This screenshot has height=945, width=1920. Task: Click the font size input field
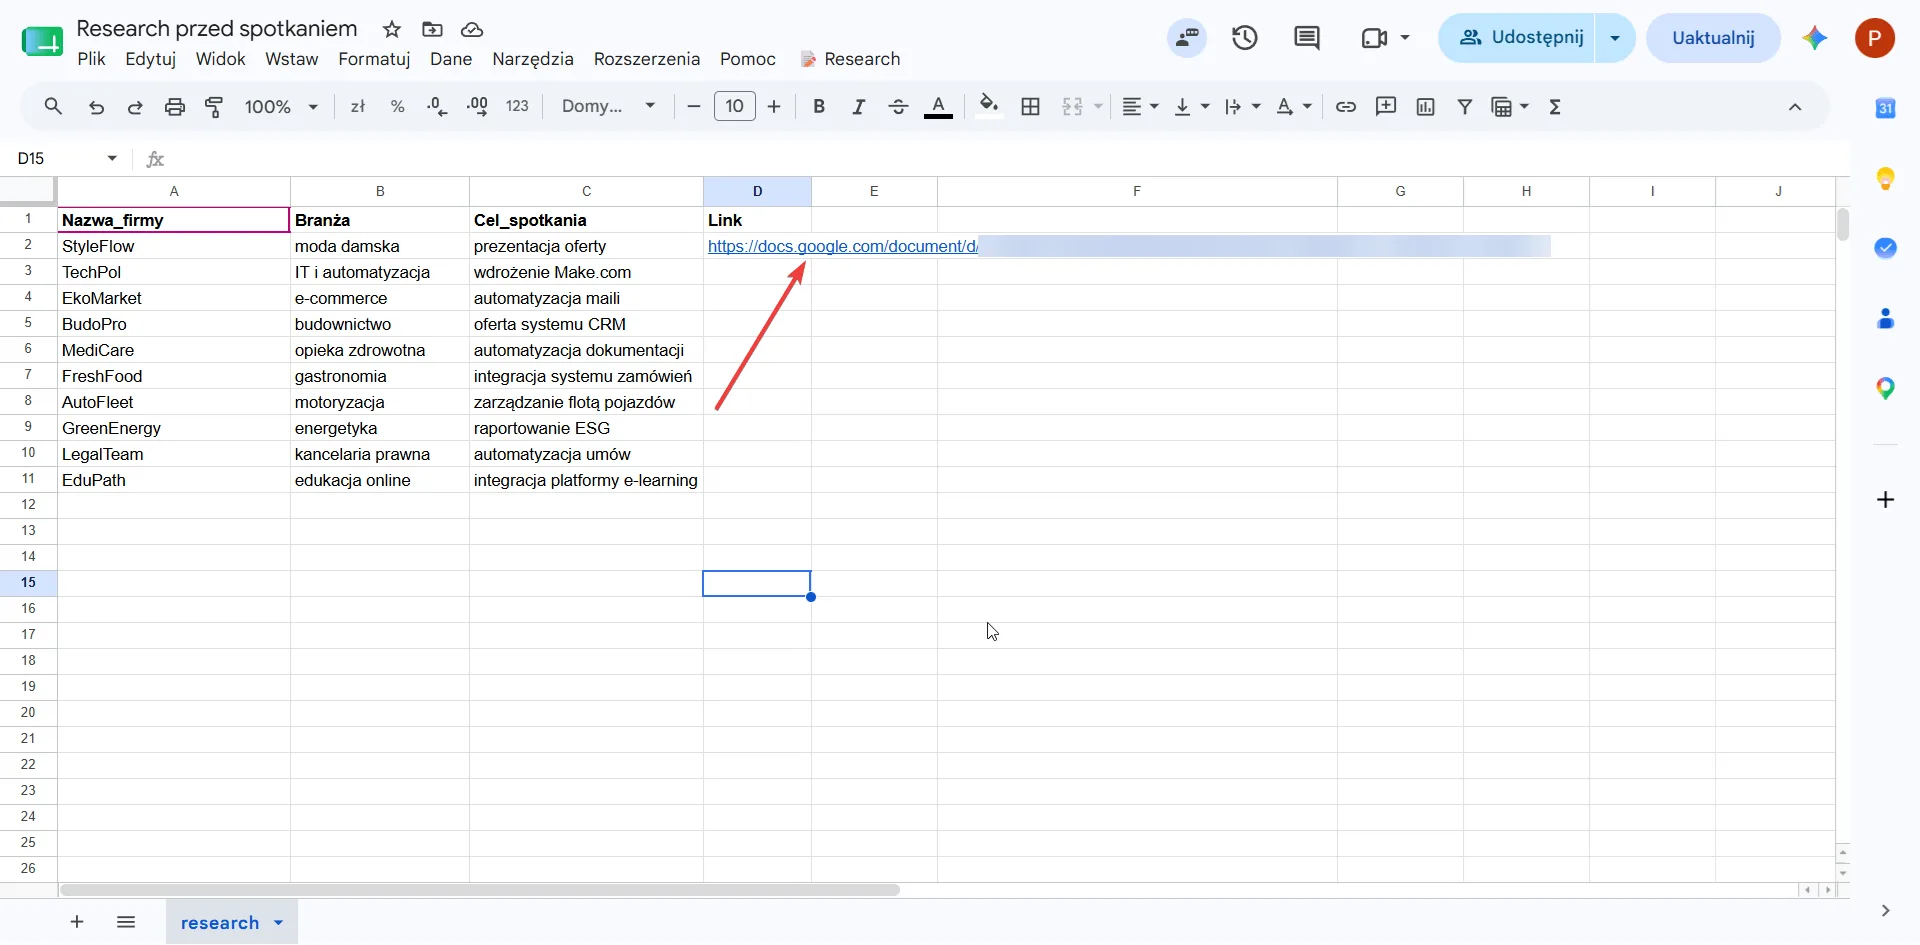[735, 106]
